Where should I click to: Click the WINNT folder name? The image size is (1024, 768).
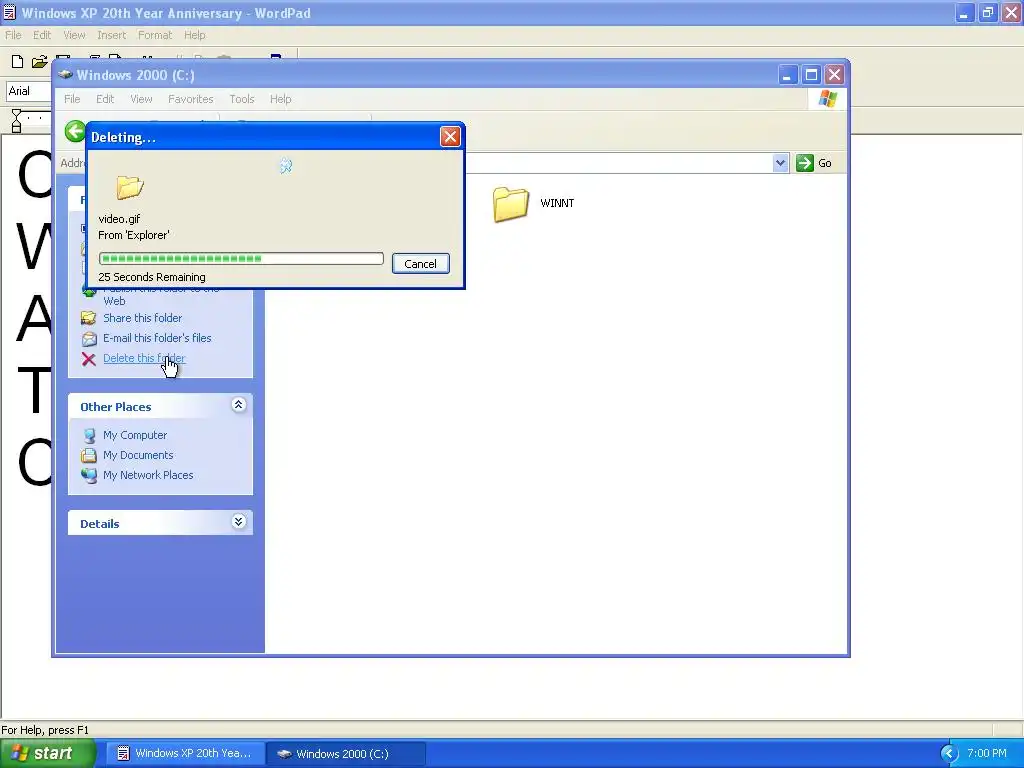click(557, 203)
